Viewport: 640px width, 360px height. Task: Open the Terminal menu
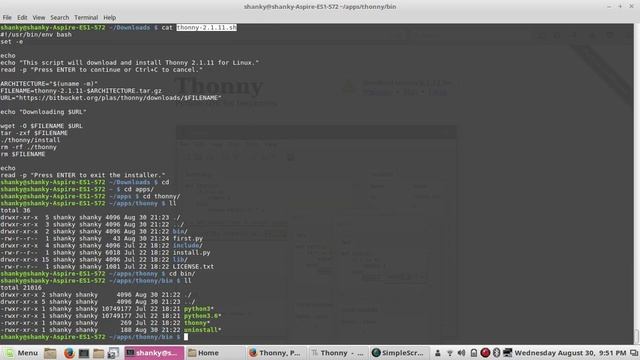86,18
